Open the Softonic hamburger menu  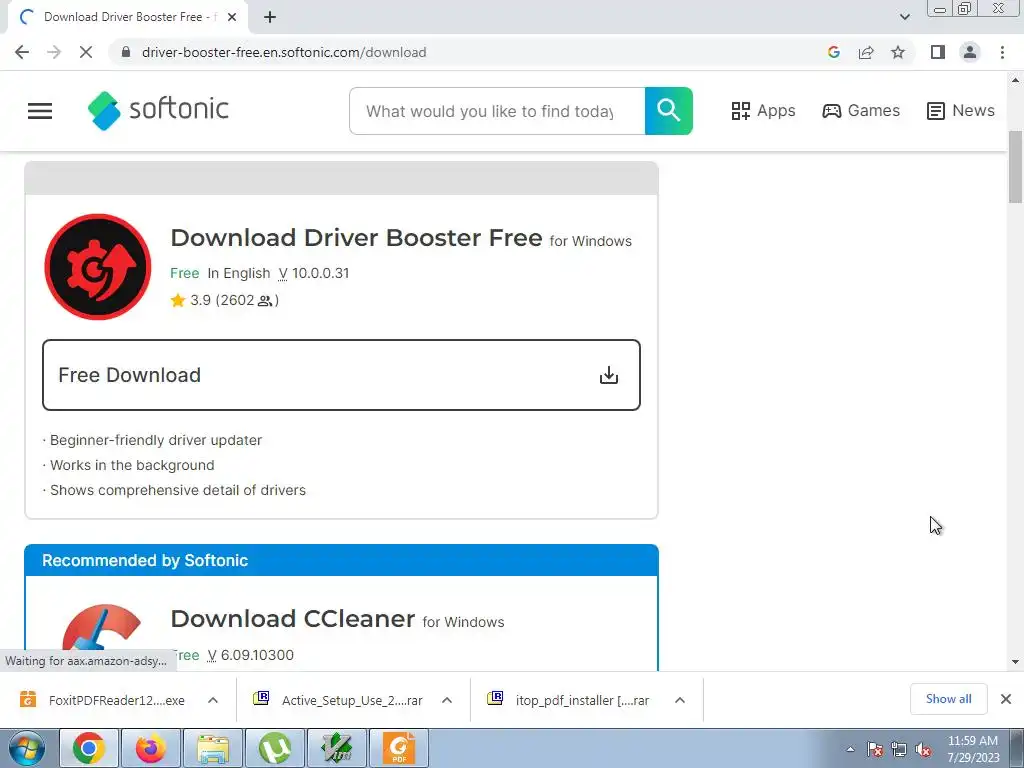coord(39,111)
